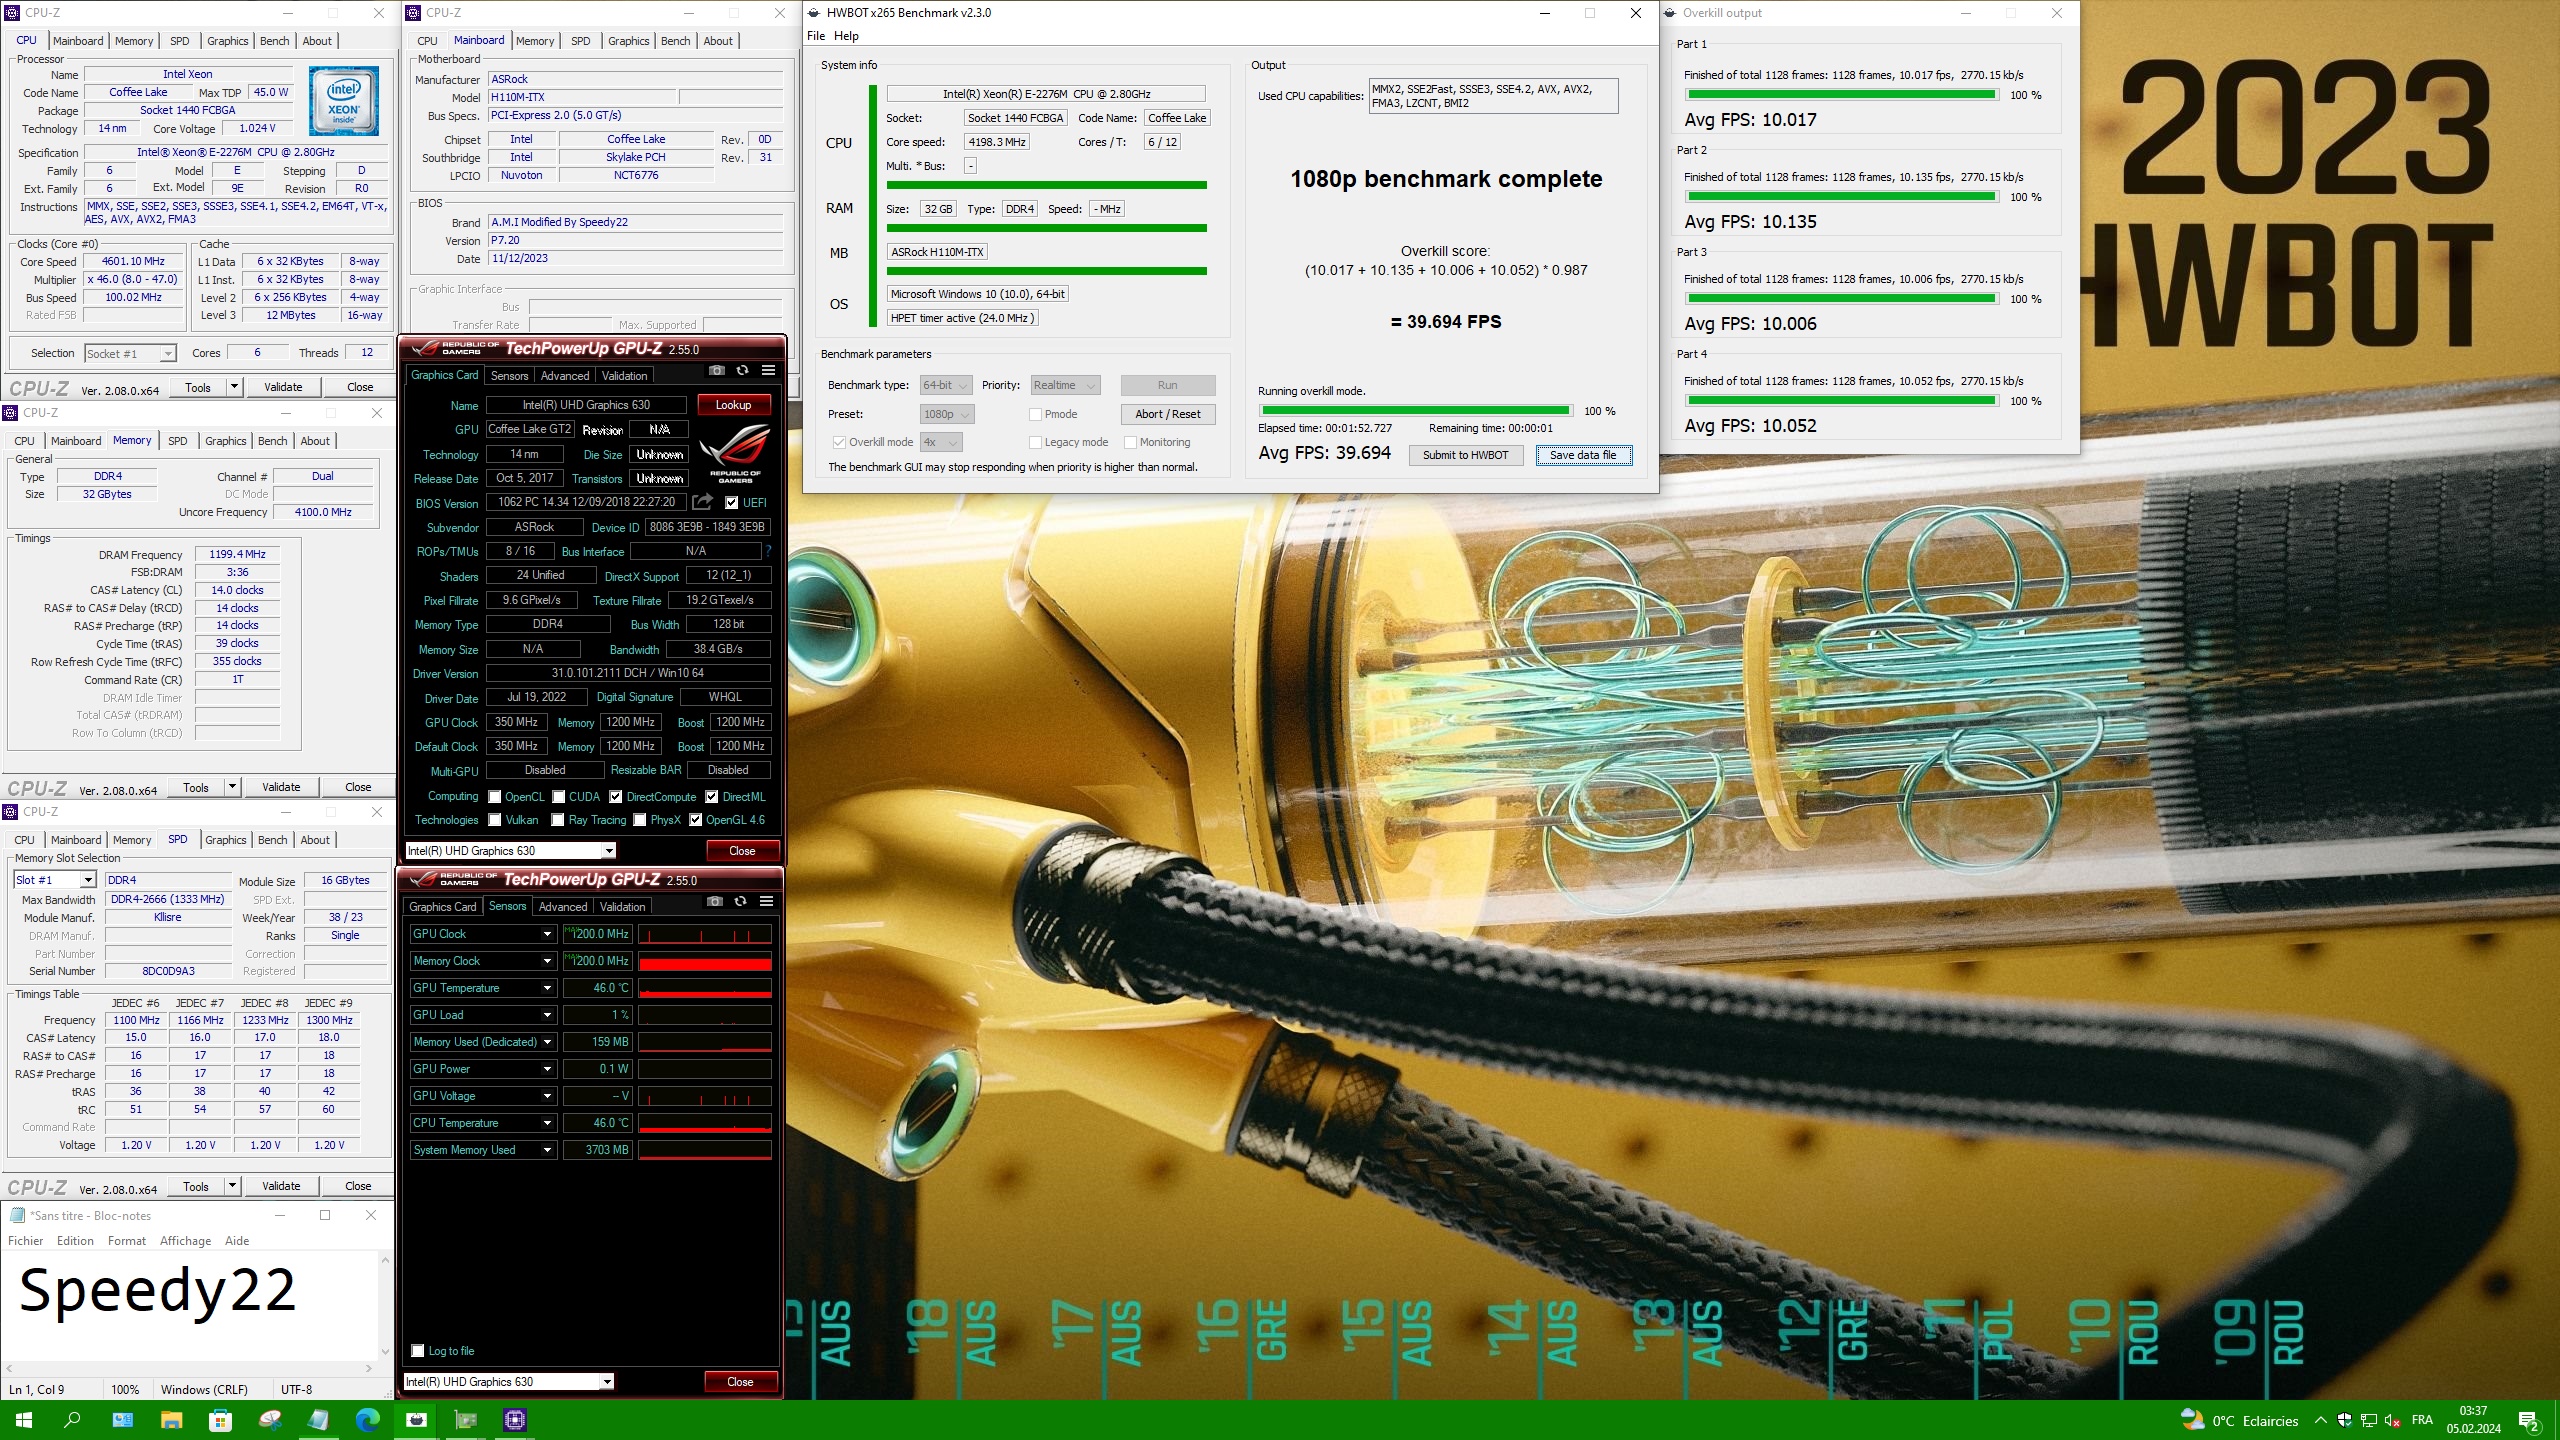The width and height of the screenshot is (2560, 1440).
Task: Refresh the top GPU-Z Graphics Card window
Action: click(x=742, y=370)
